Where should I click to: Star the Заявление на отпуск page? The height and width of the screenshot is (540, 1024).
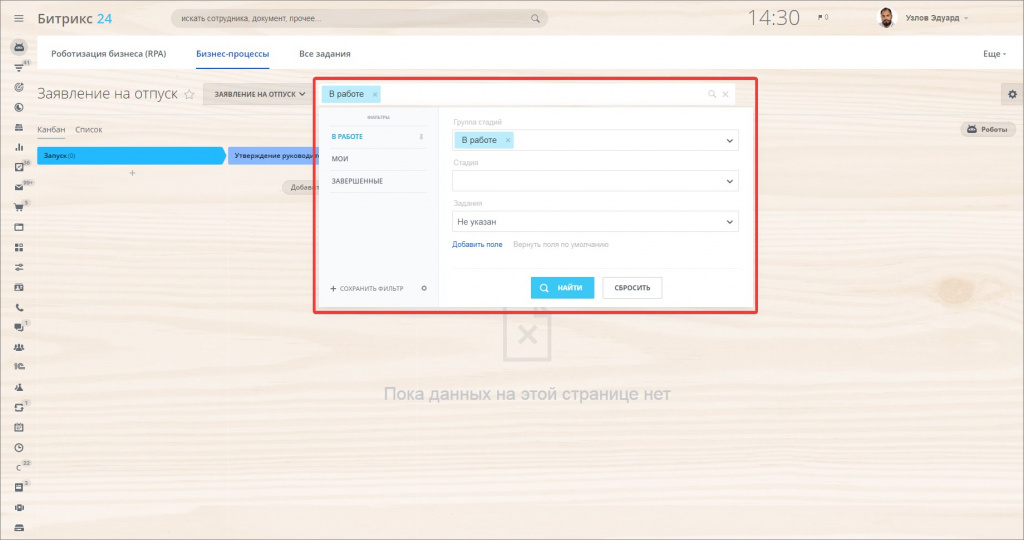[189, 94]
